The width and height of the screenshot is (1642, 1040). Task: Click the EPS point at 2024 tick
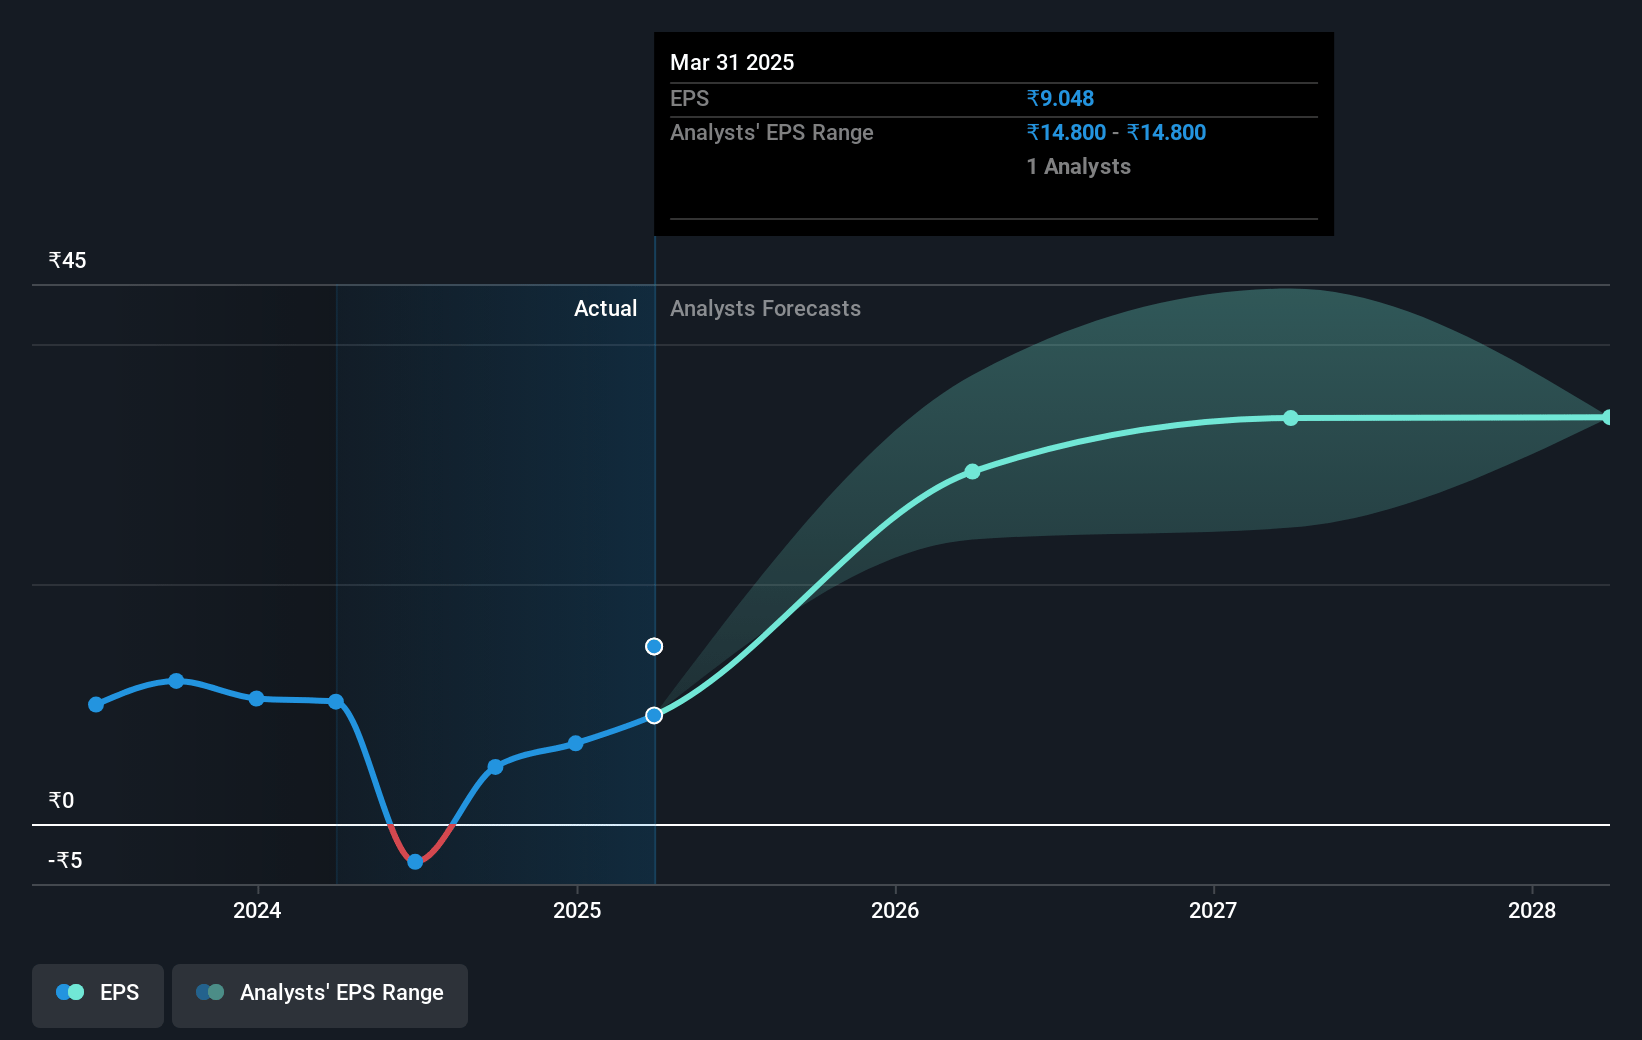(x=256, y=698)
